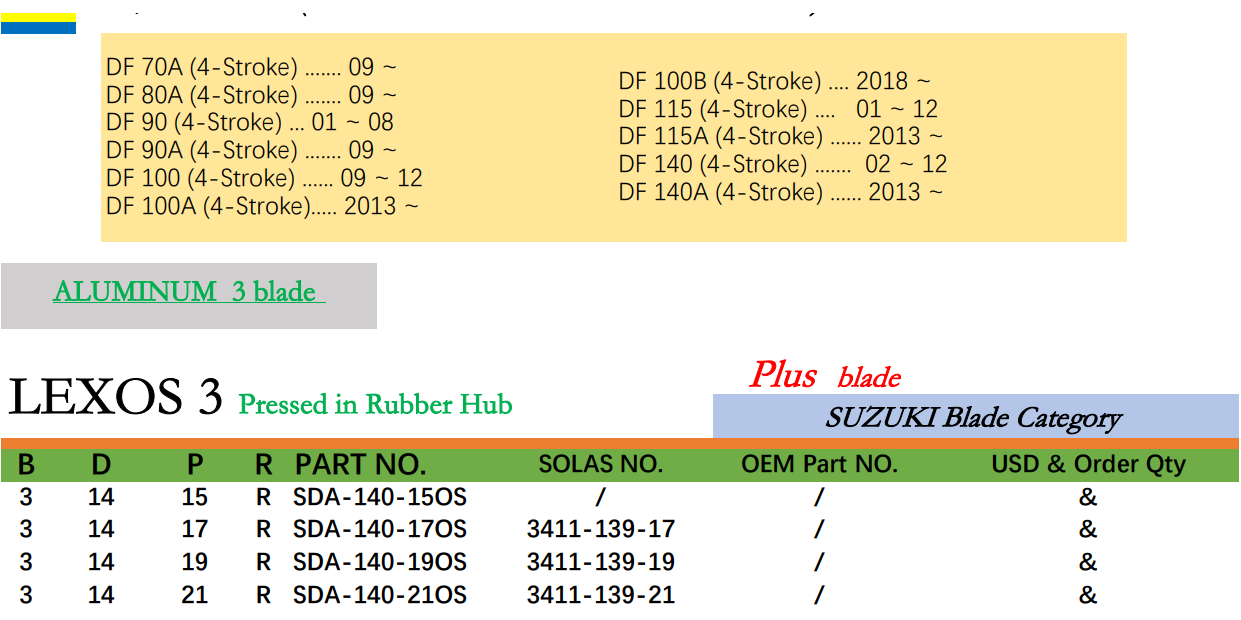Select part number SDA-140-15OS
The image size is (1241, 620).
380,497
